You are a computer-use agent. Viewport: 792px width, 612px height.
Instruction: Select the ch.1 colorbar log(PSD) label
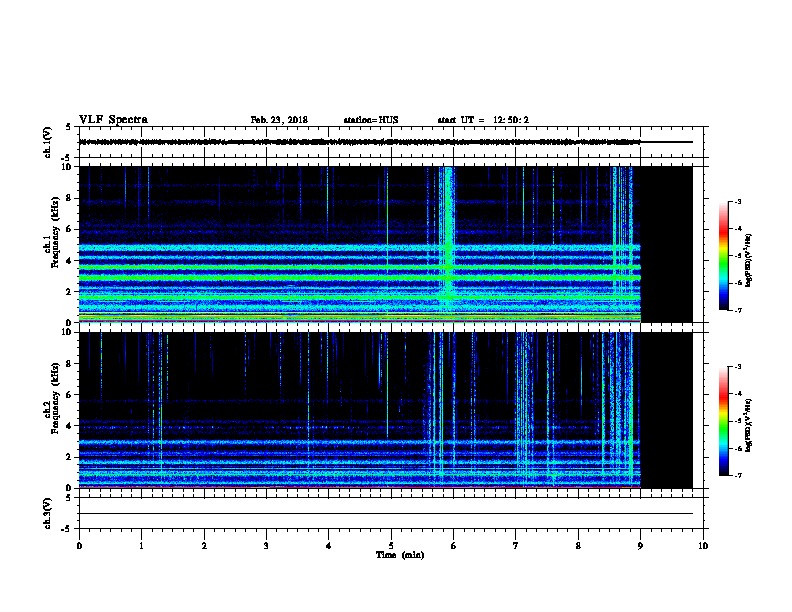click(748, 260)
